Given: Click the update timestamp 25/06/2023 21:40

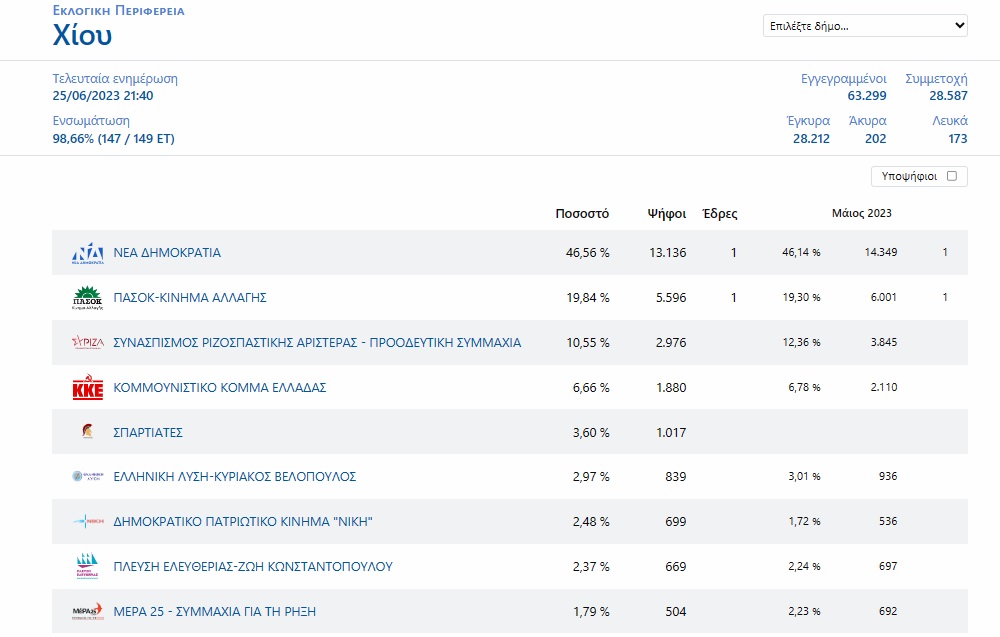Looking at the screenshot, I should coord(103,96).
